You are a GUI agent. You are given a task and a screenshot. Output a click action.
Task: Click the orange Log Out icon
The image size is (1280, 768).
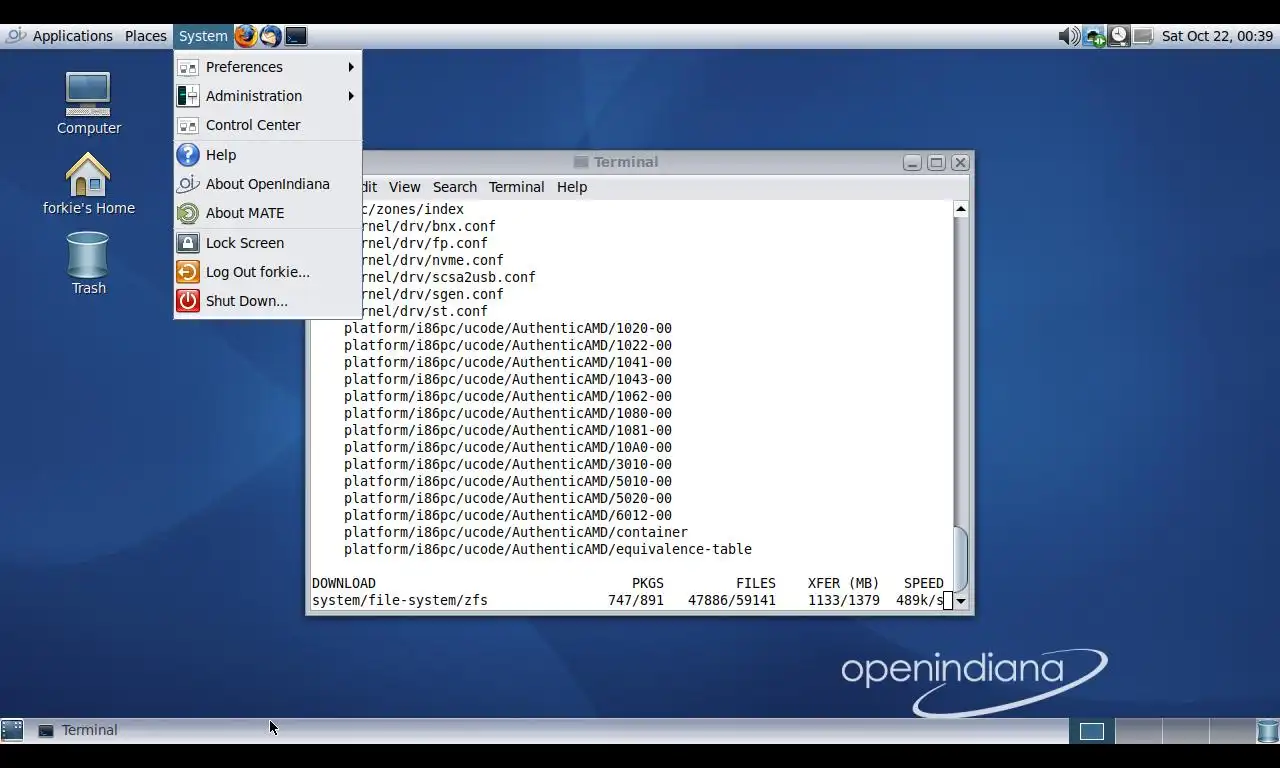pyautogui.click(x=188, y=272)
